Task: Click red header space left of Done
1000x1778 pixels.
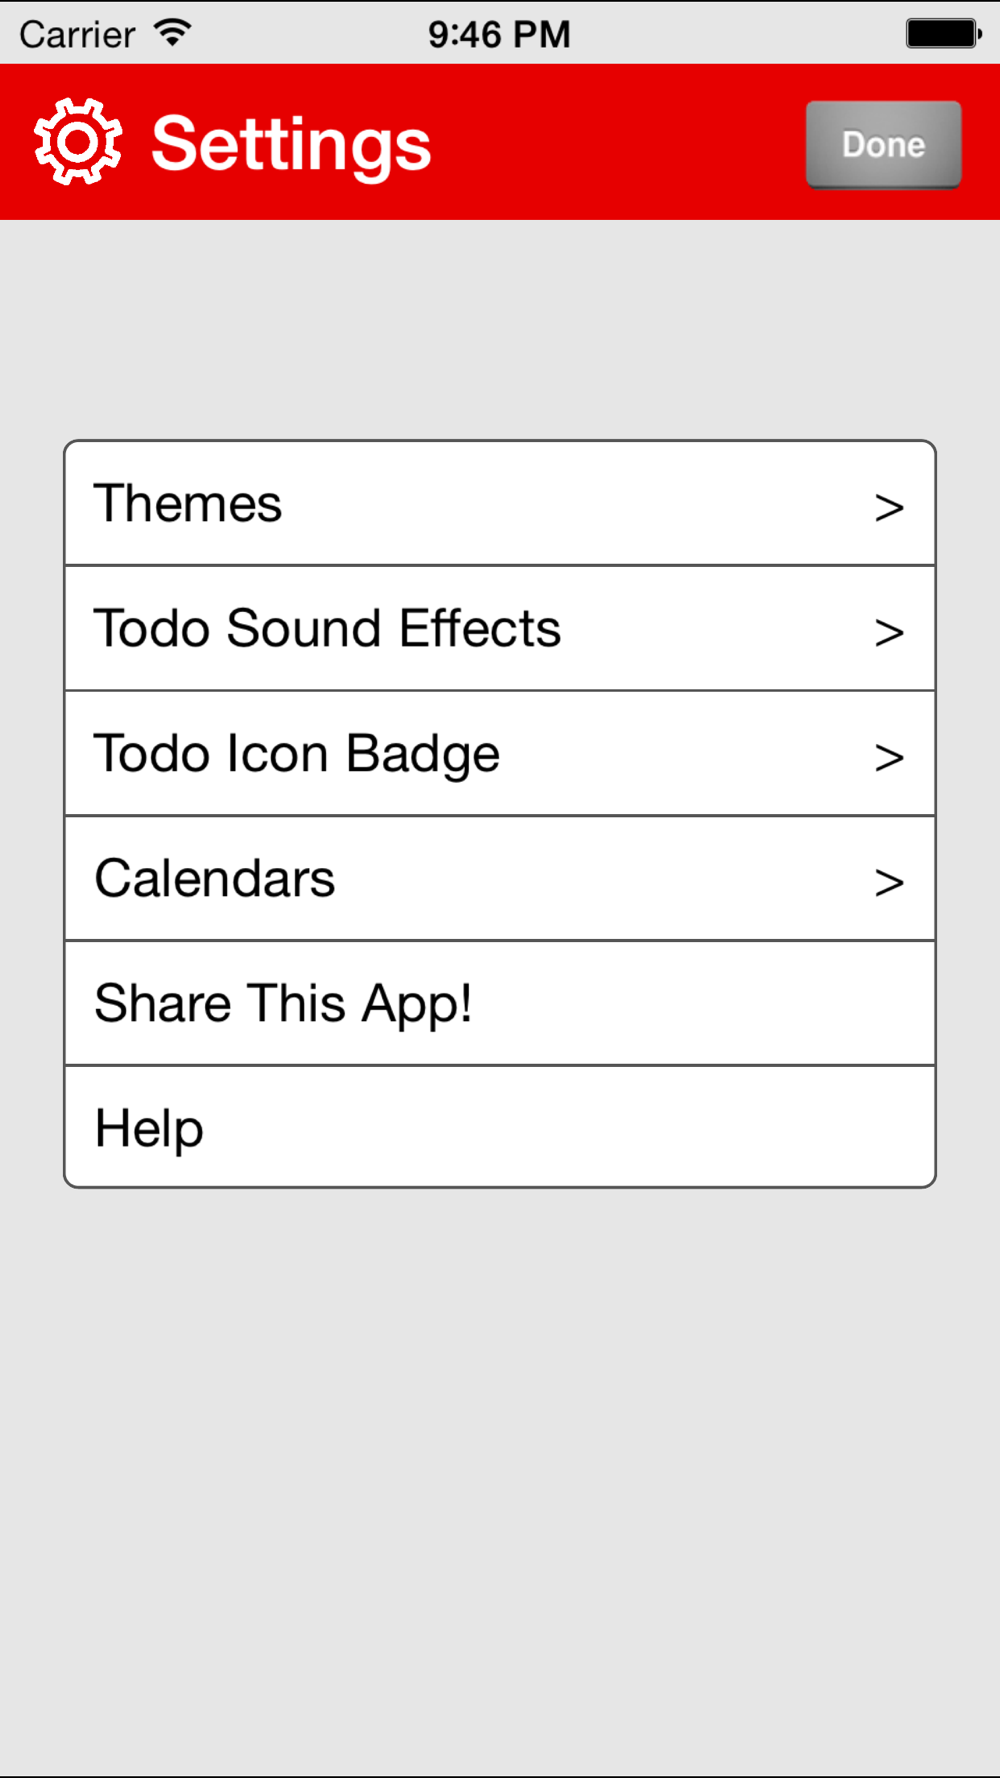Action: point(618,143)
